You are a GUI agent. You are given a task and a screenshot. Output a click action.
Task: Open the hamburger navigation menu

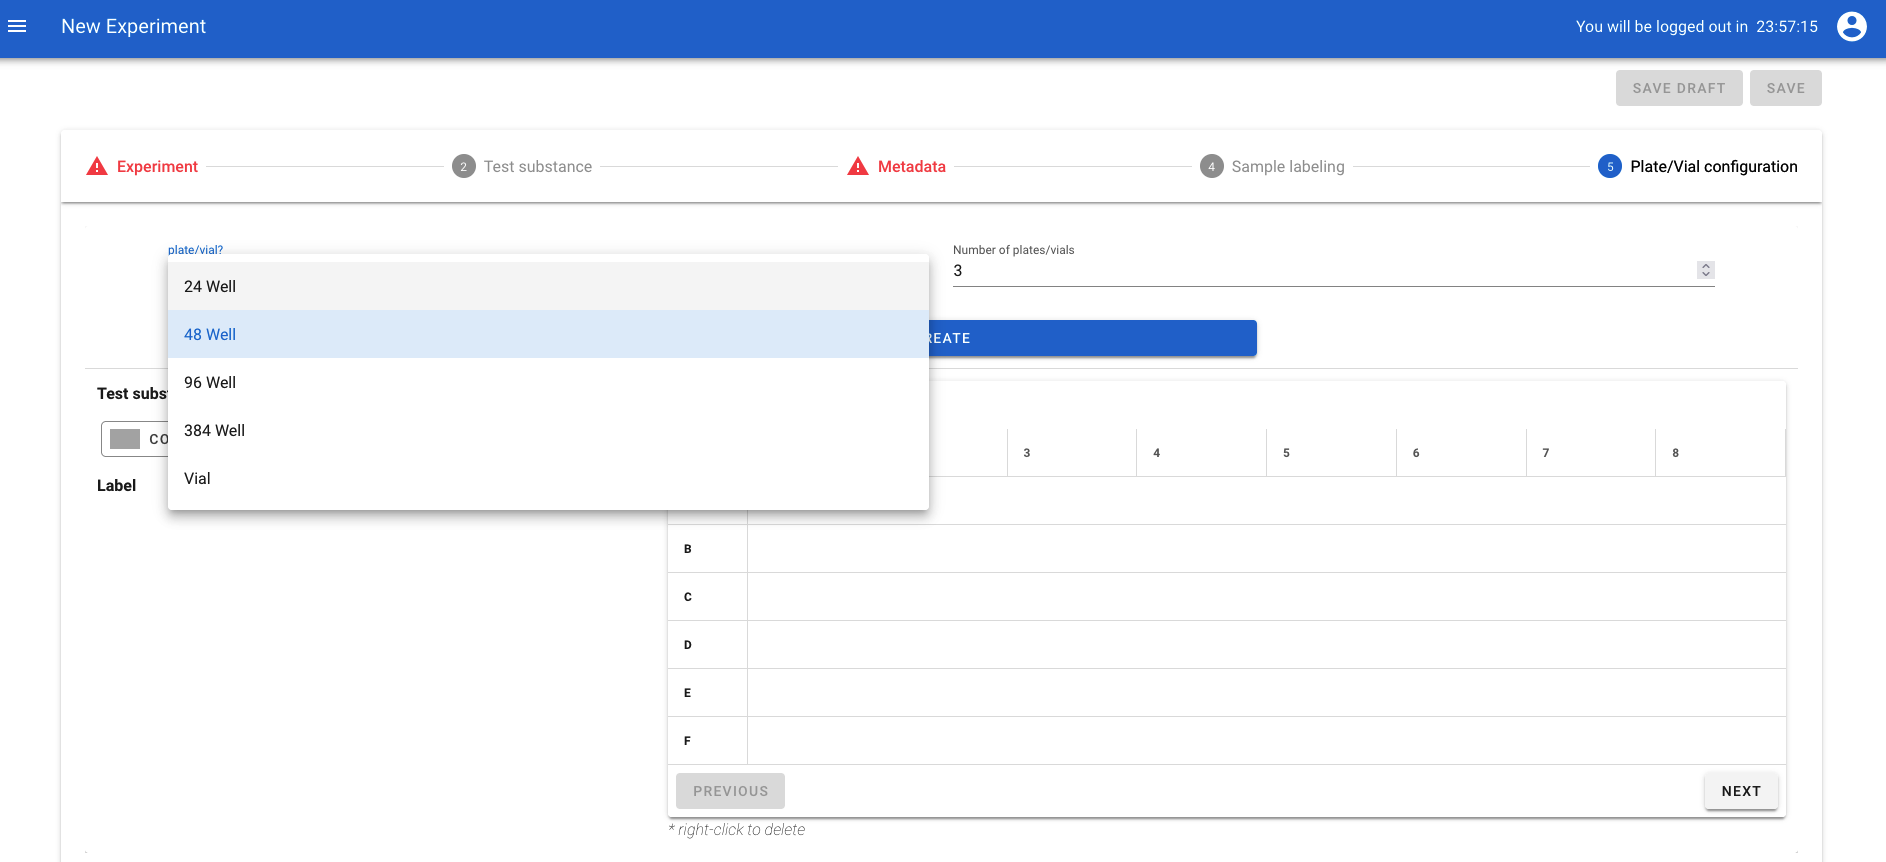[17, 27]
